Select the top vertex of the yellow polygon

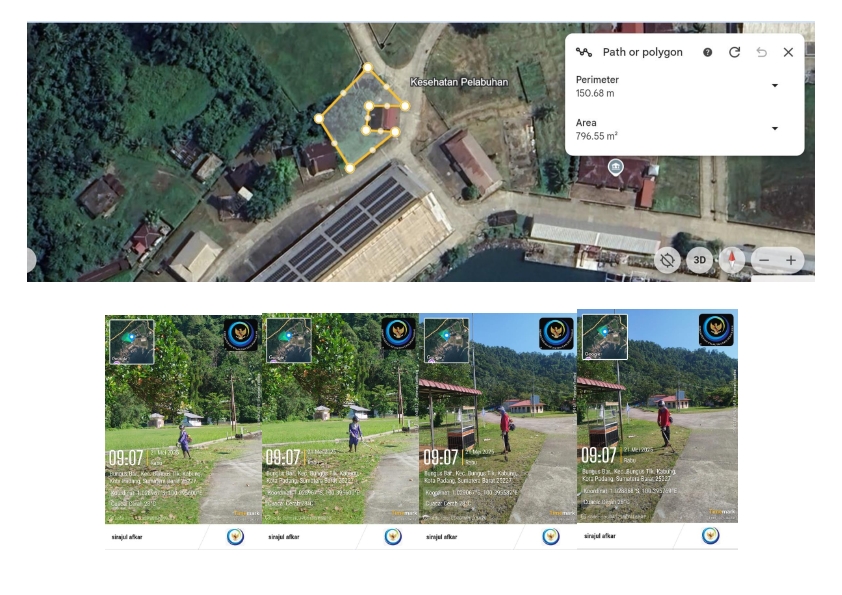(x=367, y=67)
